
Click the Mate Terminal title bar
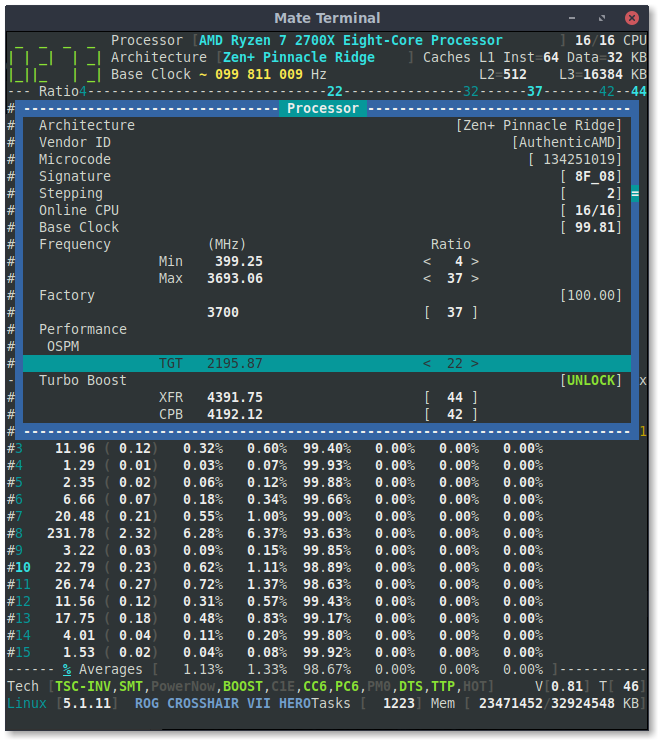coord(327,18)
